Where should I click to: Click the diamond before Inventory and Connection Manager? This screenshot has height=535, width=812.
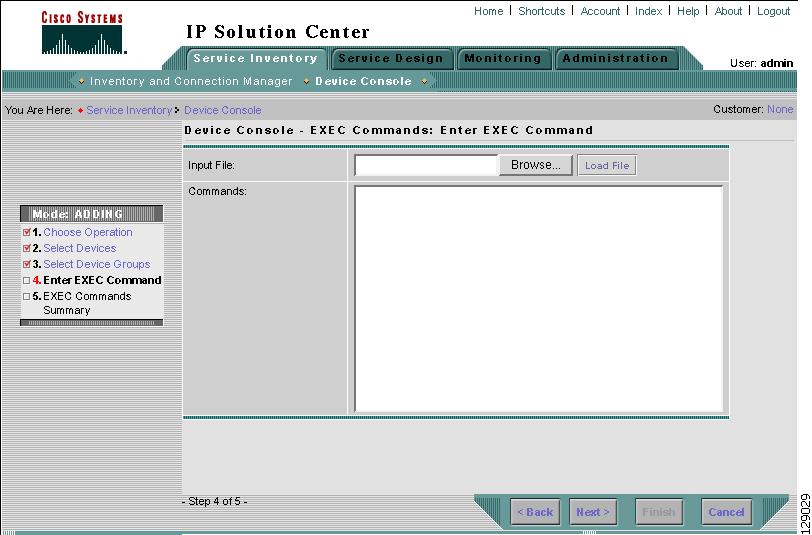(x=81, y=81)
